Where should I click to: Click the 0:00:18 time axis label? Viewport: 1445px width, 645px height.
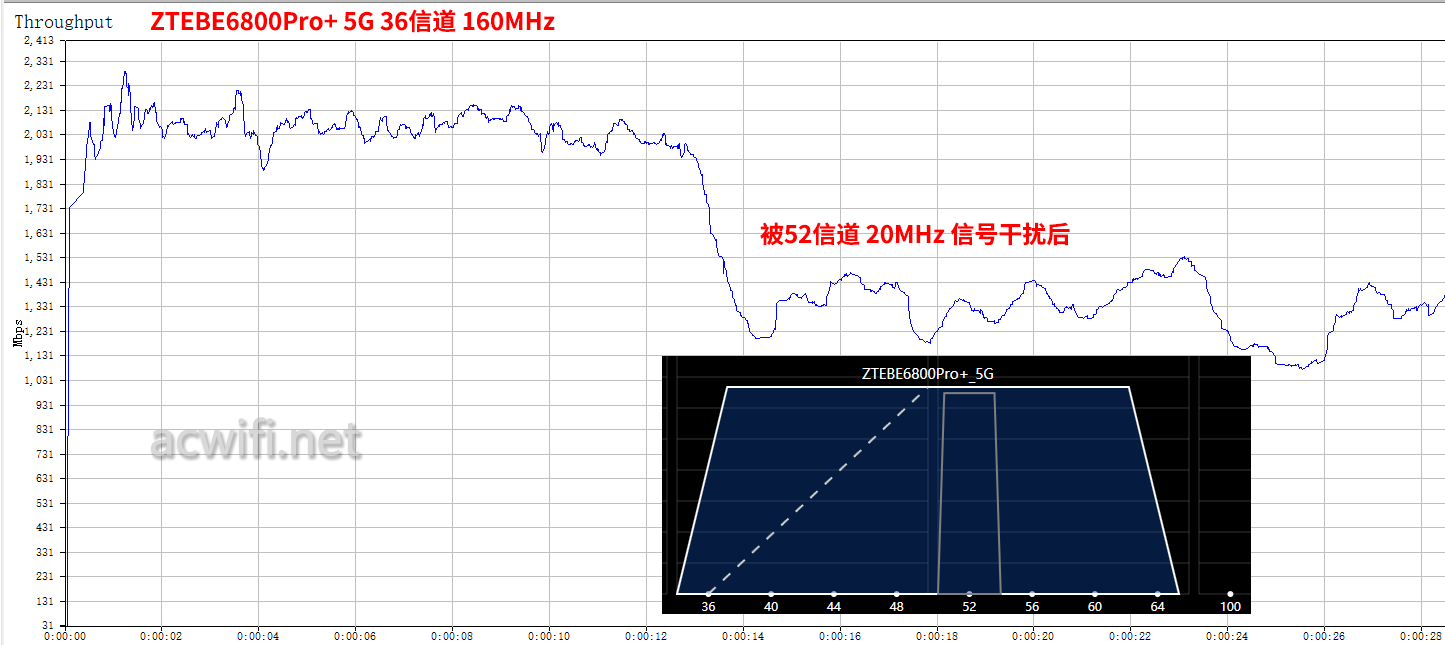(x=937, y=636)
